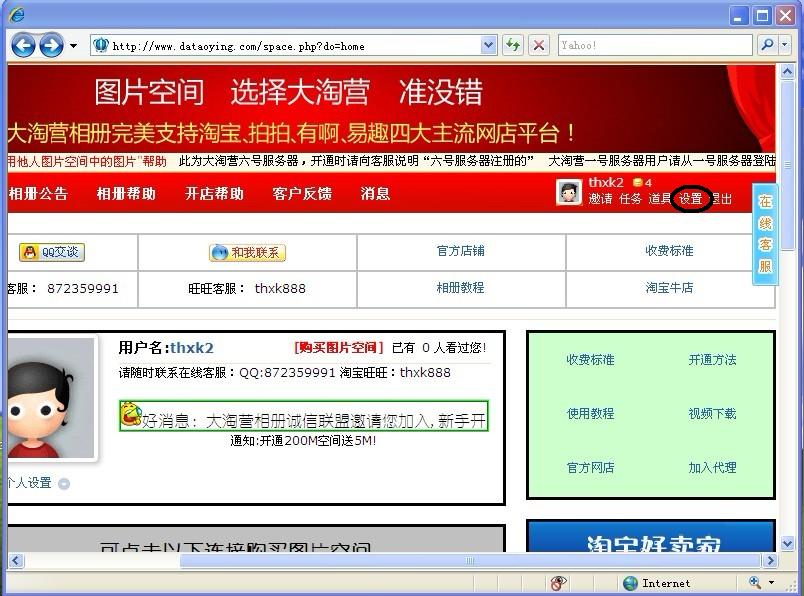The image size is (804, 596).
Task: Open the 邀请 link
Action: [600, 199]
